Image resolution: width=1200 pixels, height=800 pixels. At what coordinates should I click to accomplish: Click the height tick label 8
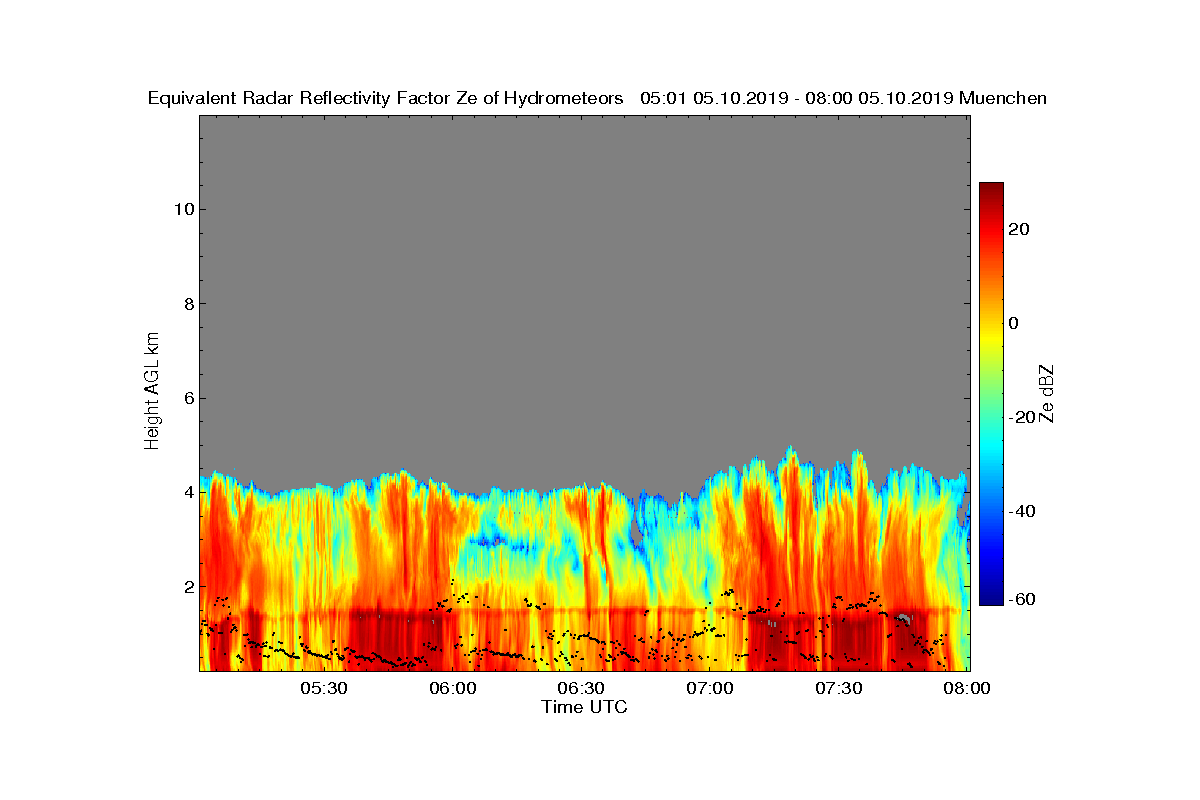click(x=188, y=304)
